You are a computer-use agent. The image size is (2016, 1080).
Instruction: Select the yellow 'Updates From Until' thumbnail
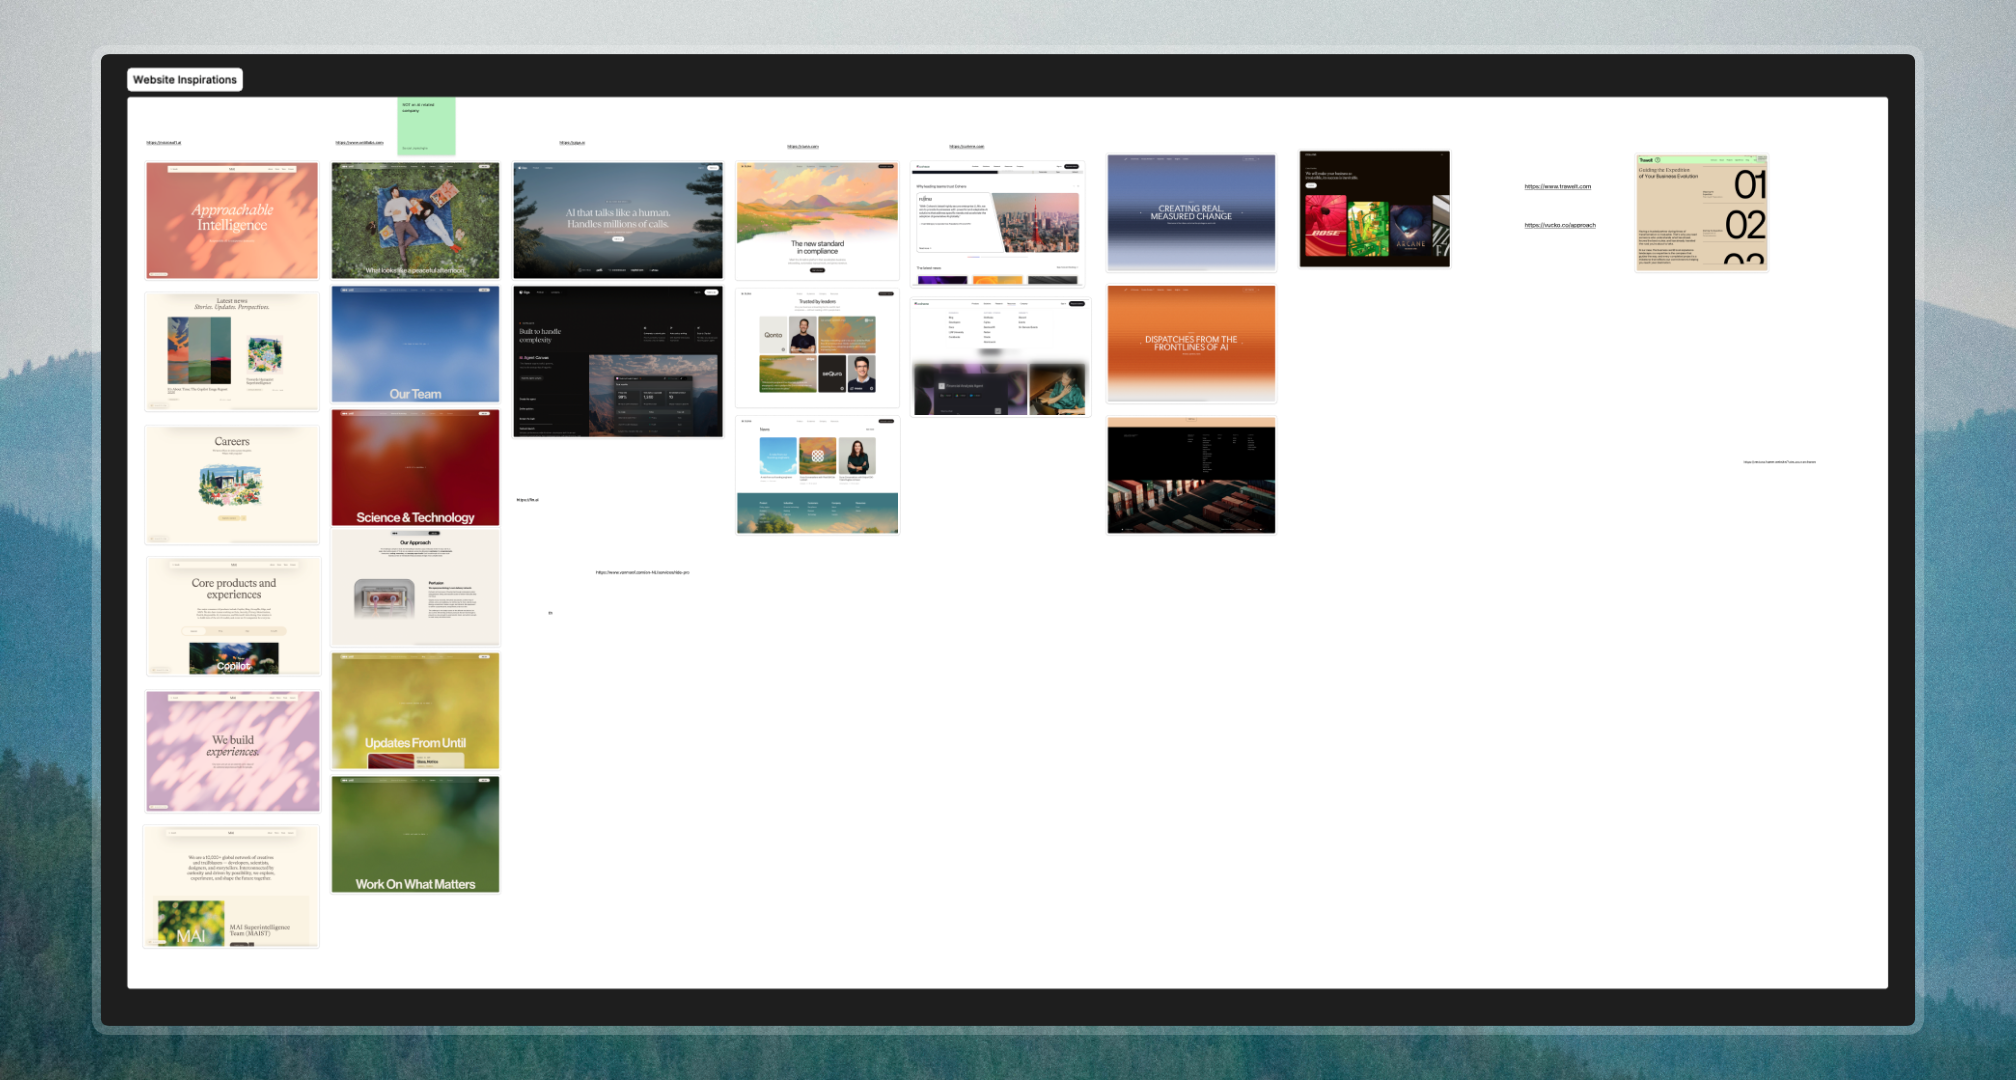[x=415, y=711]
